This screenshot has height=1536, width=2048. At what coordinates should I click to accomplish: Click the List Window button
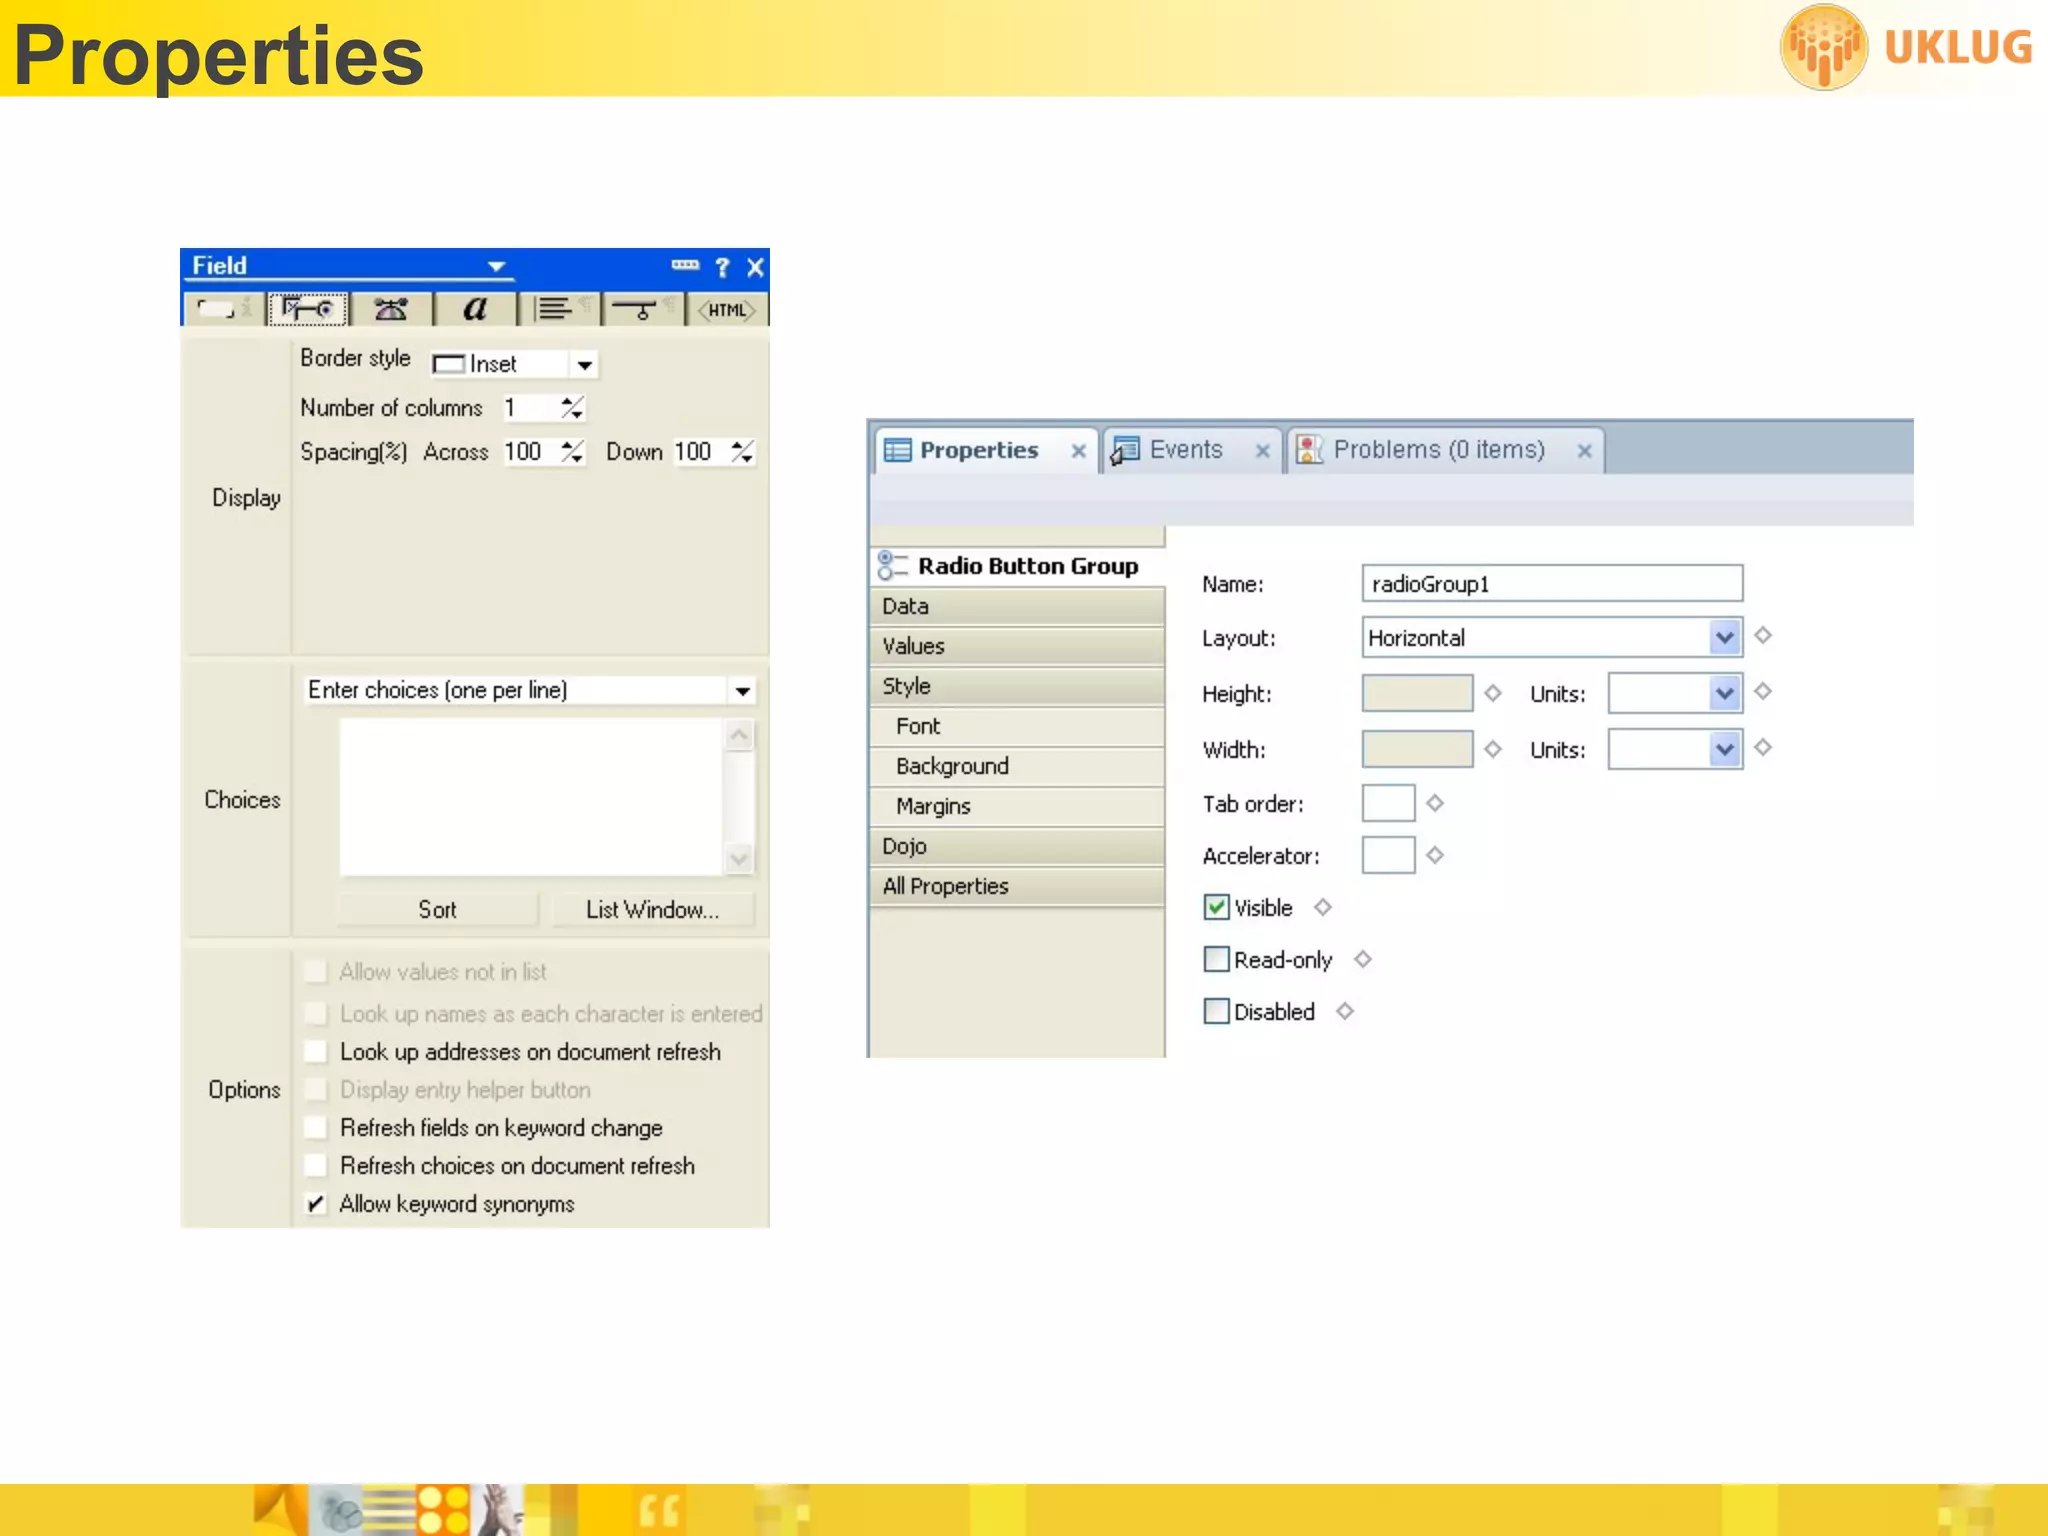coord(652,910)
